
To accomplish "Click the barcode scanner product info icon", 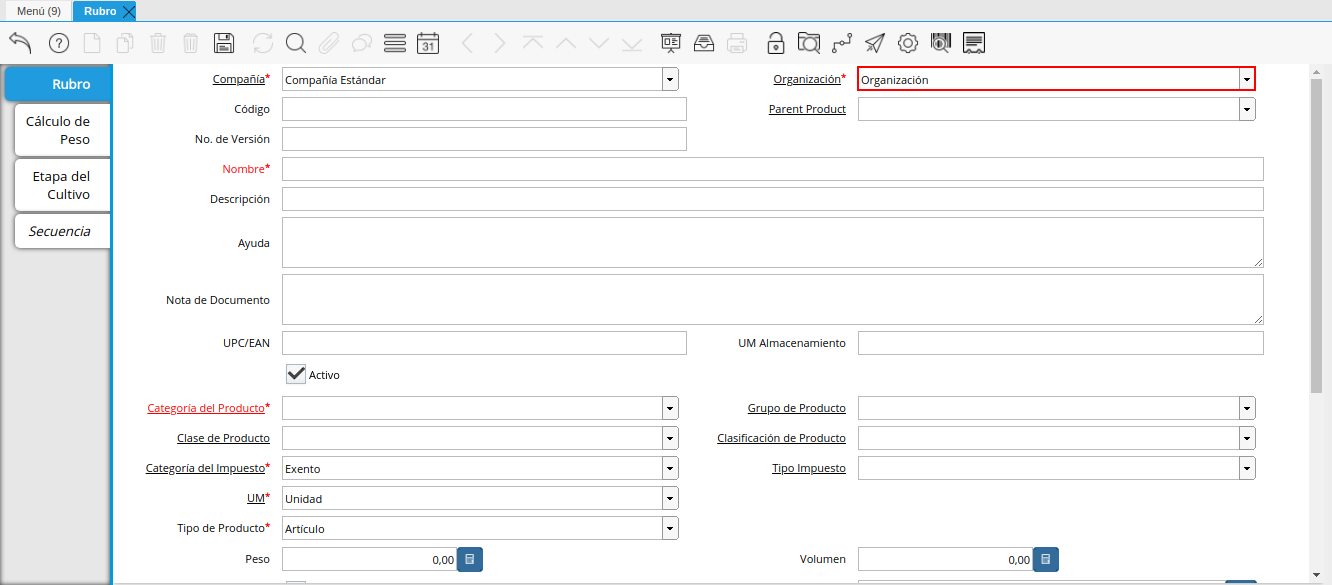I will [941, 43].
